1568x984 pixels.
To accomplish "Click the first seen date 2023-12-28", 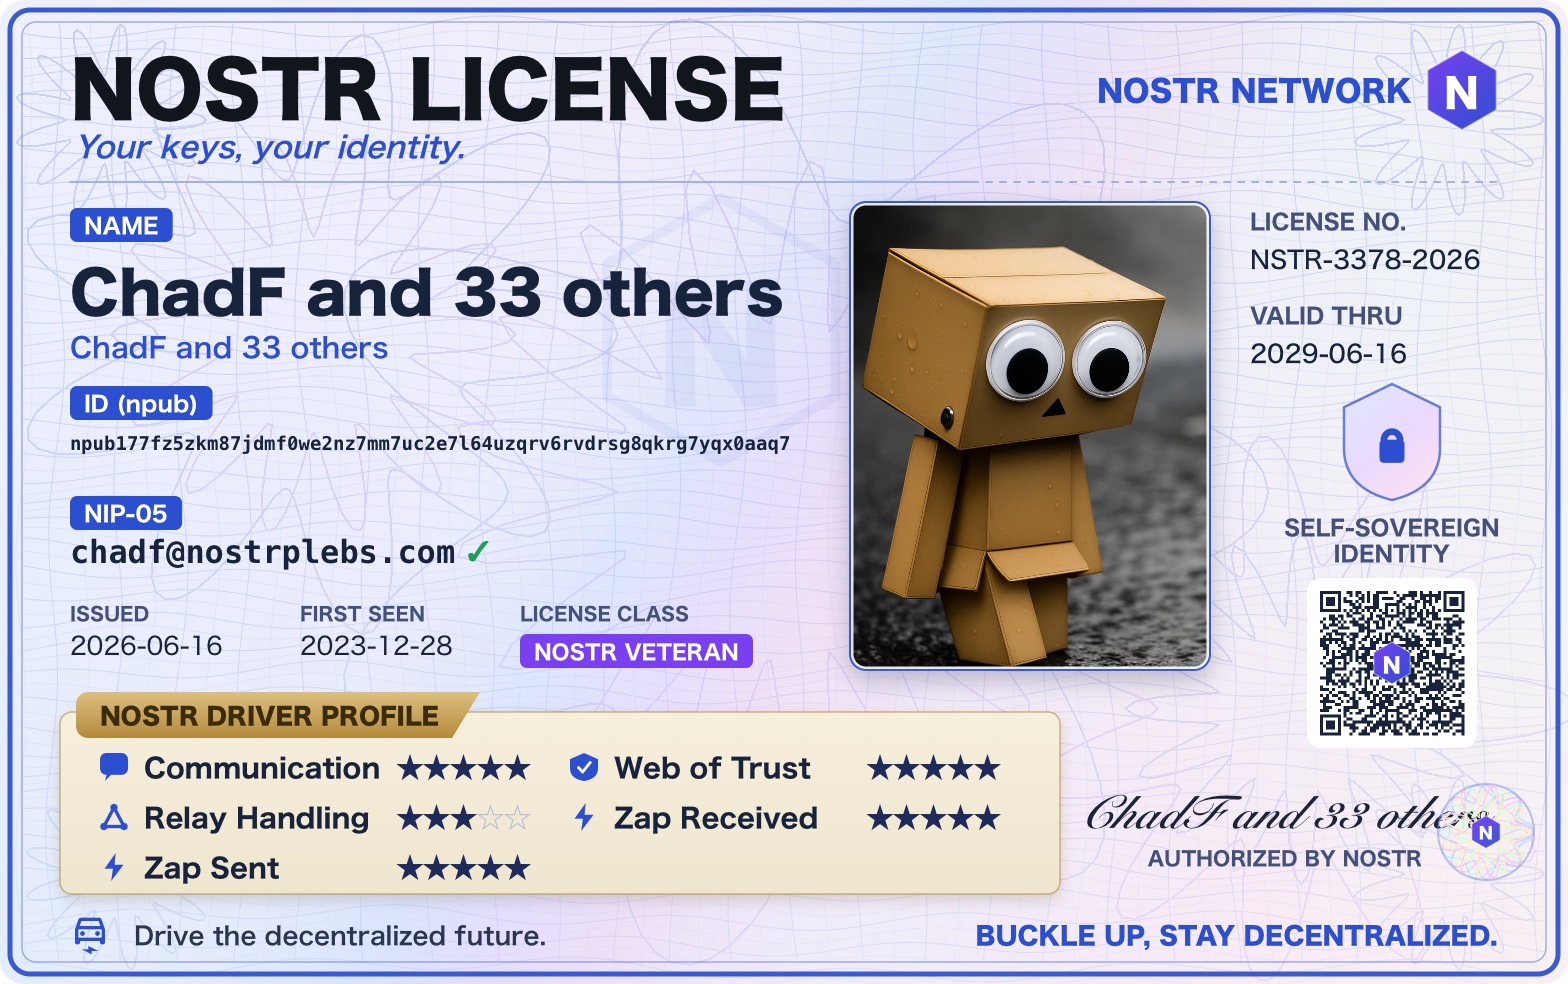I will click(x=376, y=646).
